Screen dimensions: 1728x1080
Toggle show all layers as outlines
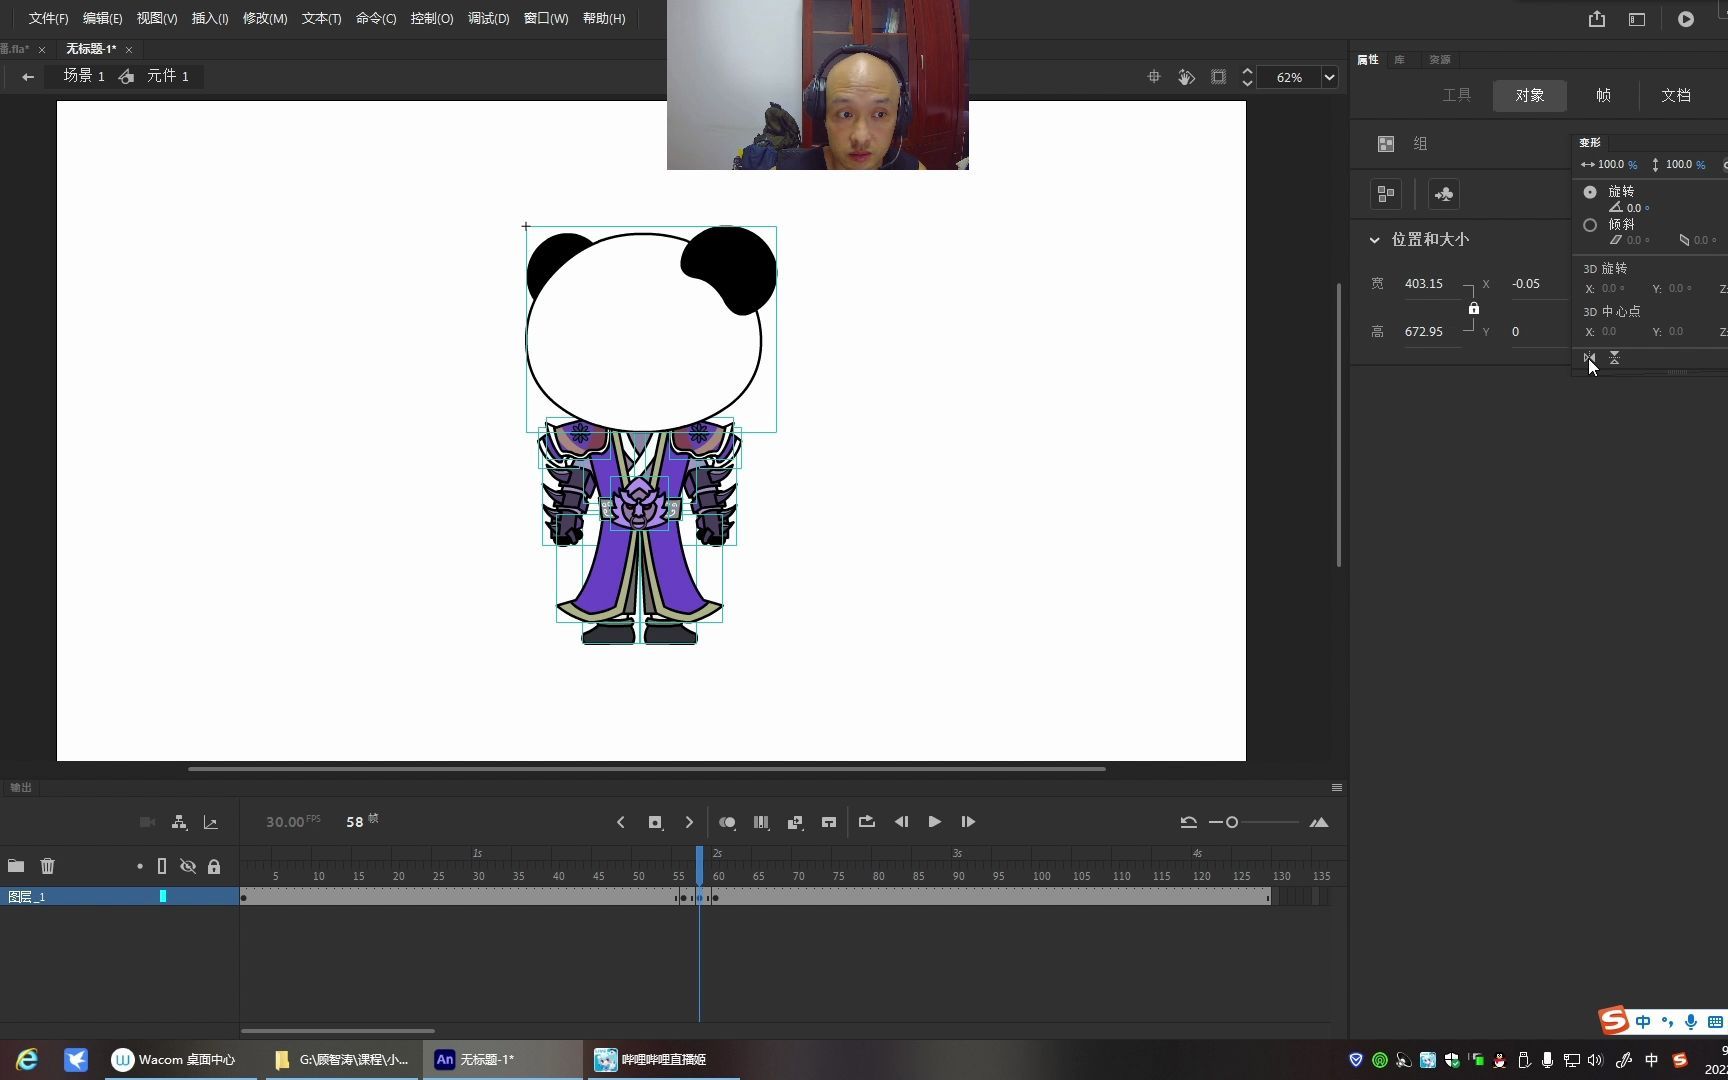pyautogui.click(x=162, y=866)
